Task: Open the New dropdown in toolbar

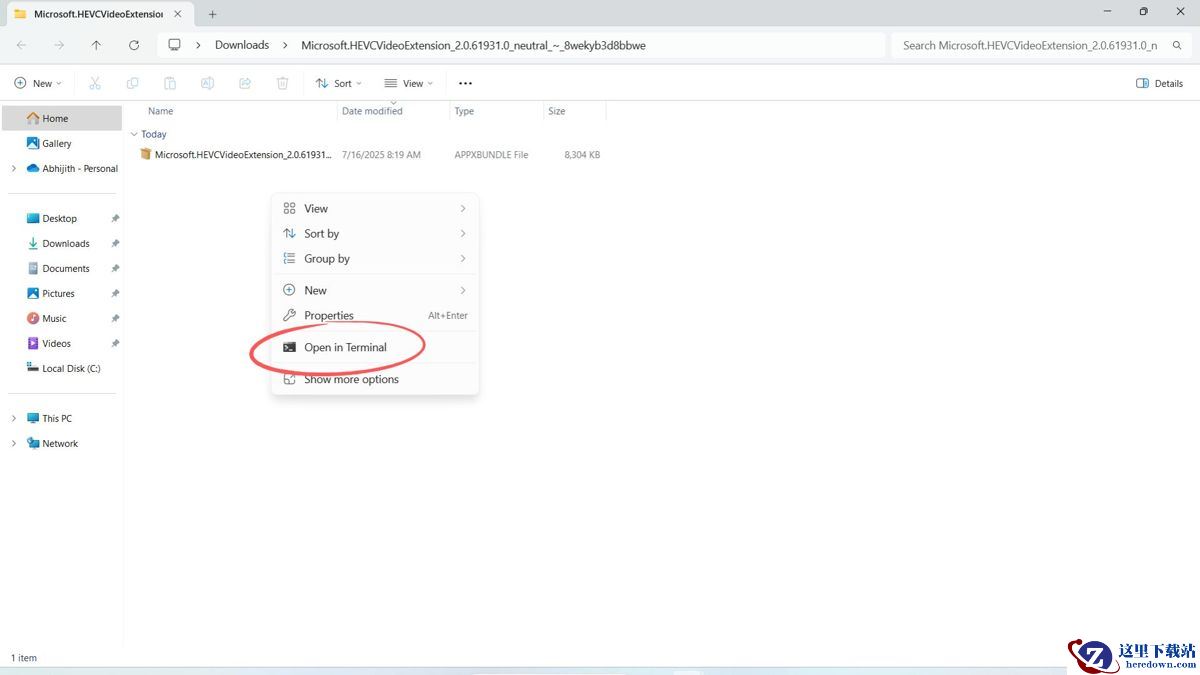Action: coord(38,83)
